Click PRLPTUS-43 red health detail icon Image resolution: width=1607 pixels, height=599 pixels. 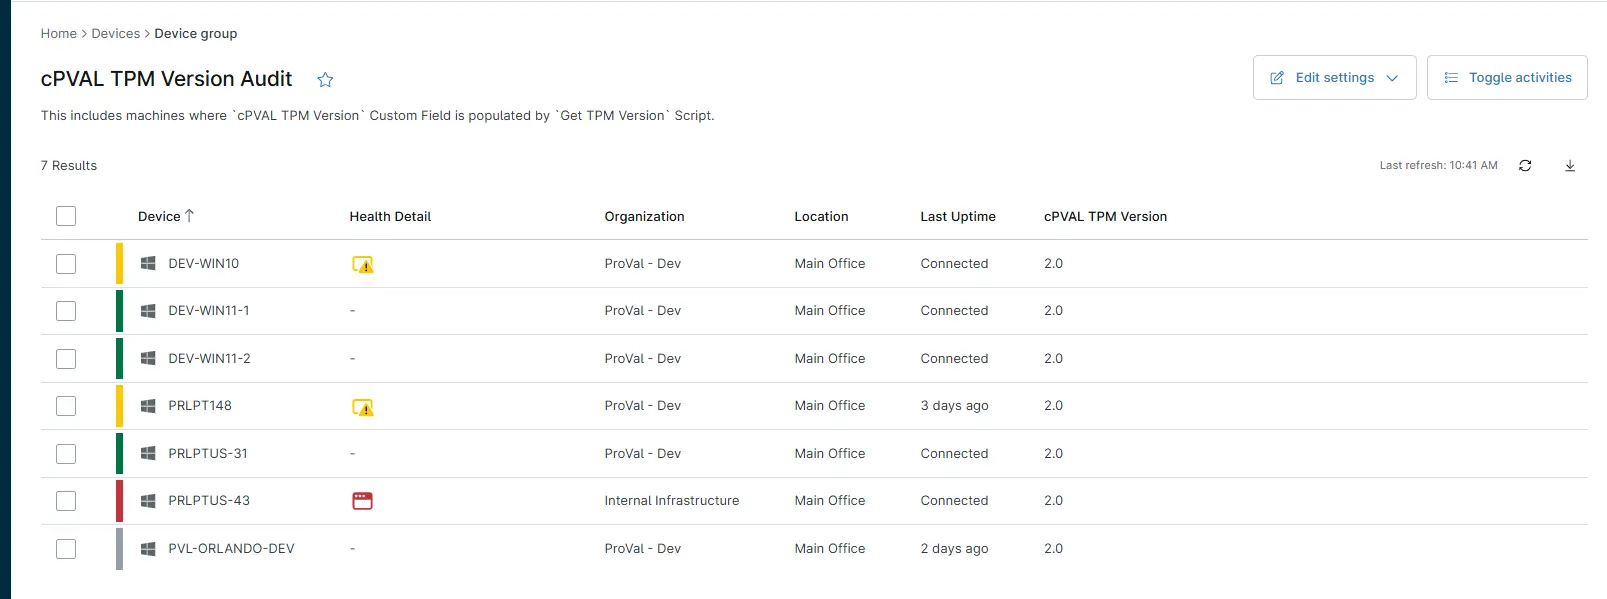[362, 501]
